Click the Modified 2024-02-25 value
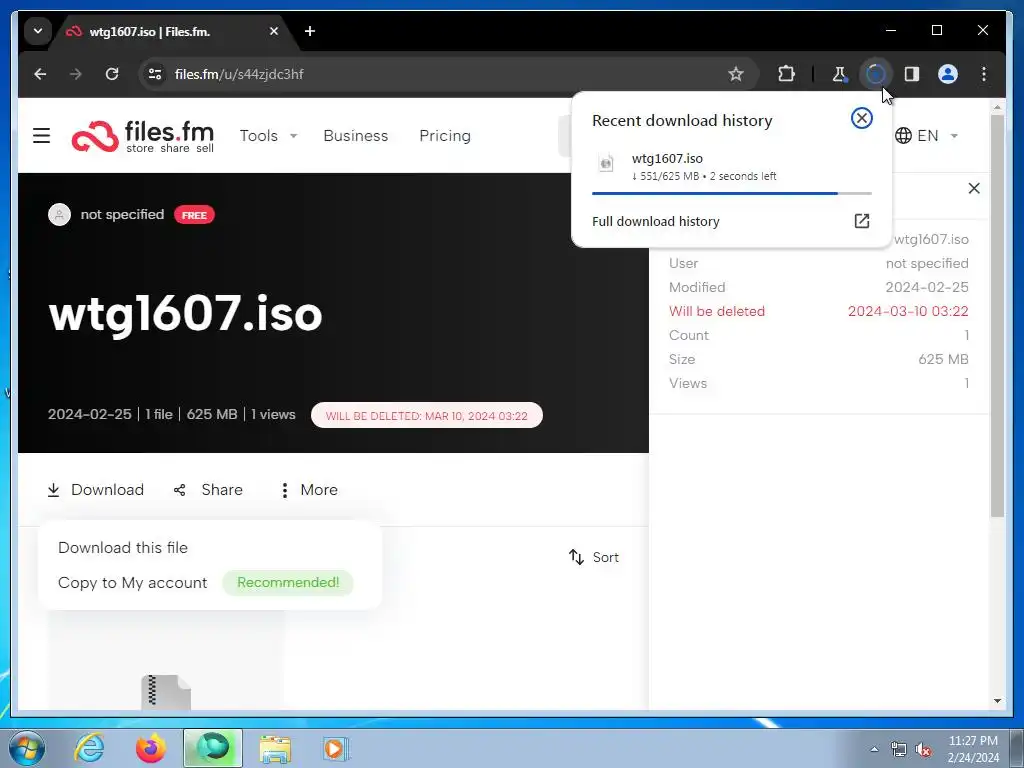This screenshot has height=768, width=1024. coord(927,287)
